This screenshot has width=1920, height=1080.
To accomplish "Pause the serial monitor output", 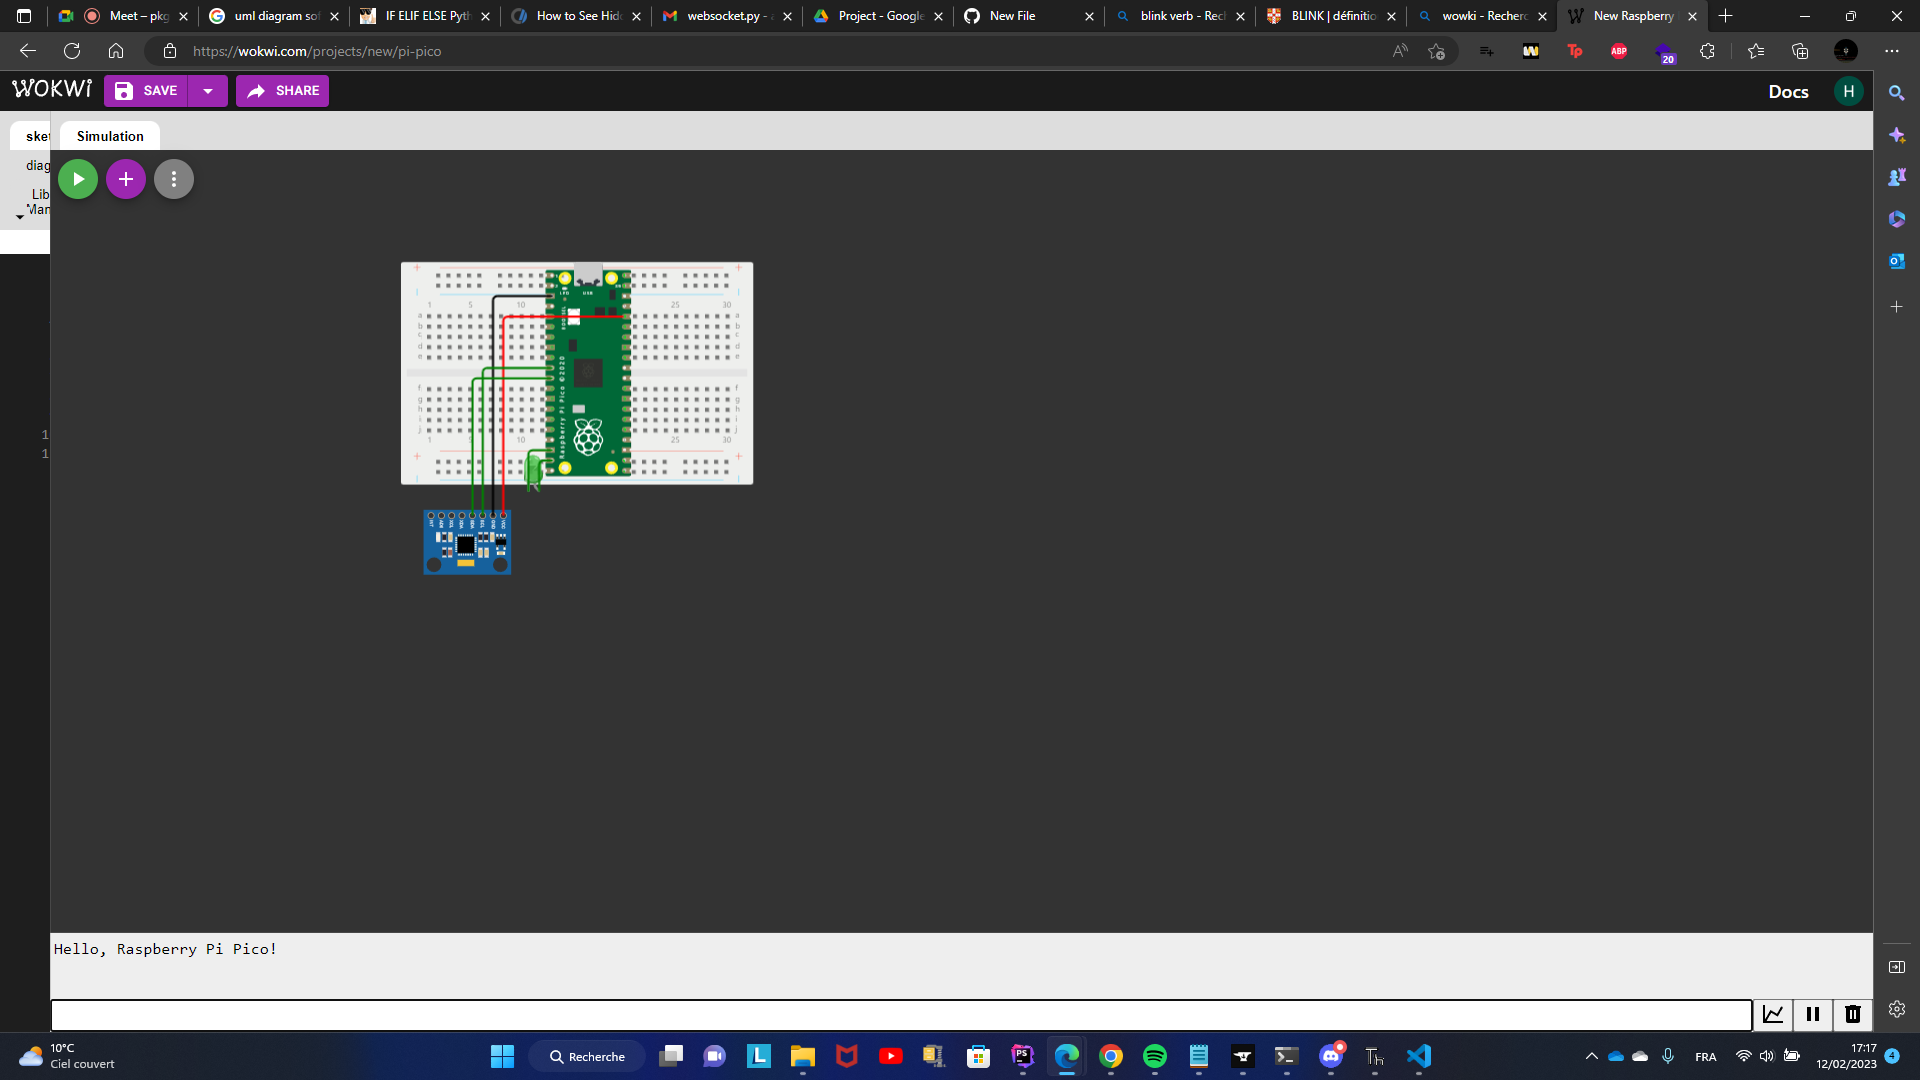I will pyautogui.click(x=1811, y=1014).
